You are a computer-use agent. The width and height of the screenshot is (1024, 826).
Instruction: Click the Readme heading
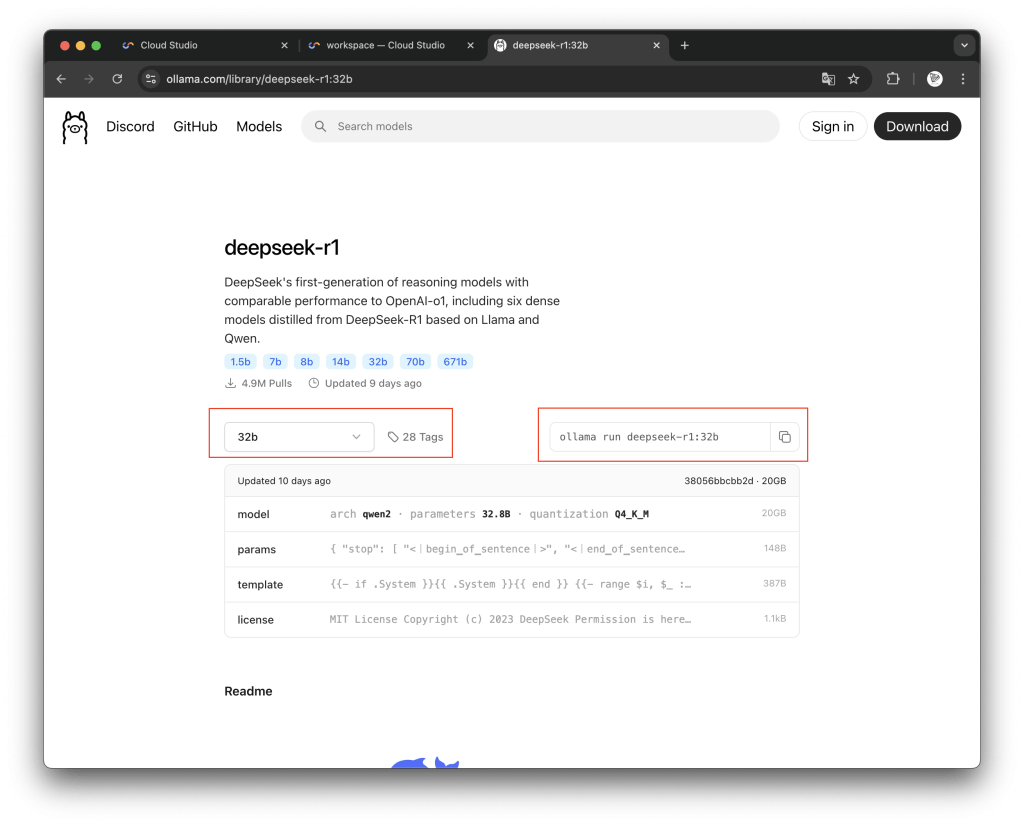pyautogui.click(x=248, y=691)
